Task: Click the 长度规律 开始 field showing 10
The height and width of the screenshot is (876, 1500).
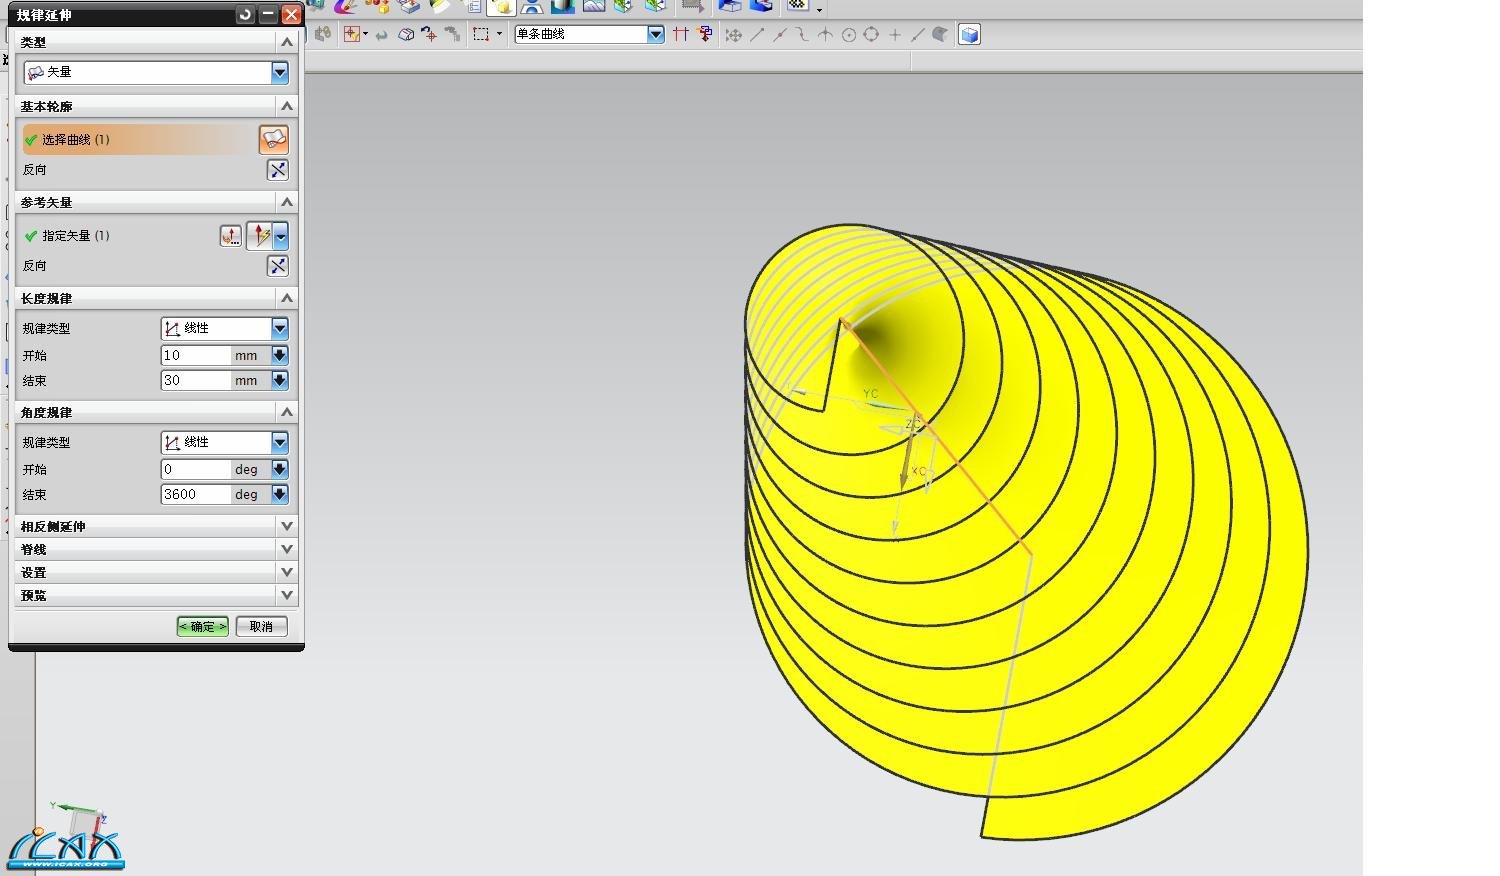Action: [195, 355]
